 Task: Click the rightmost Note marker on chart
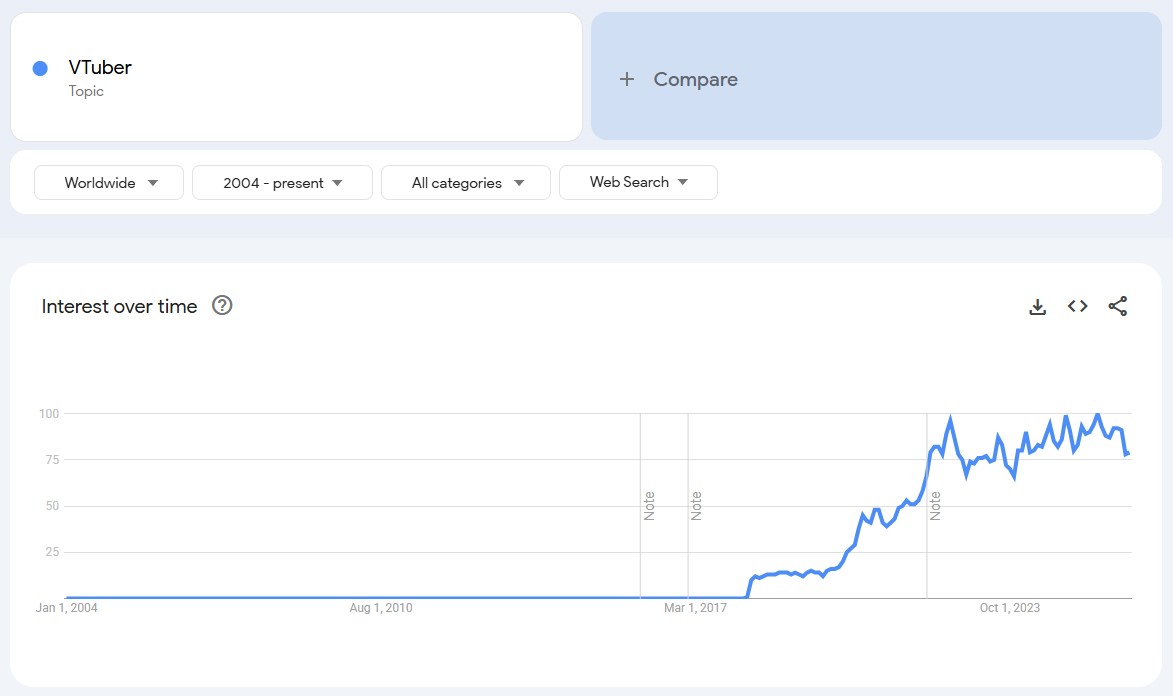(x=935, y=506)
